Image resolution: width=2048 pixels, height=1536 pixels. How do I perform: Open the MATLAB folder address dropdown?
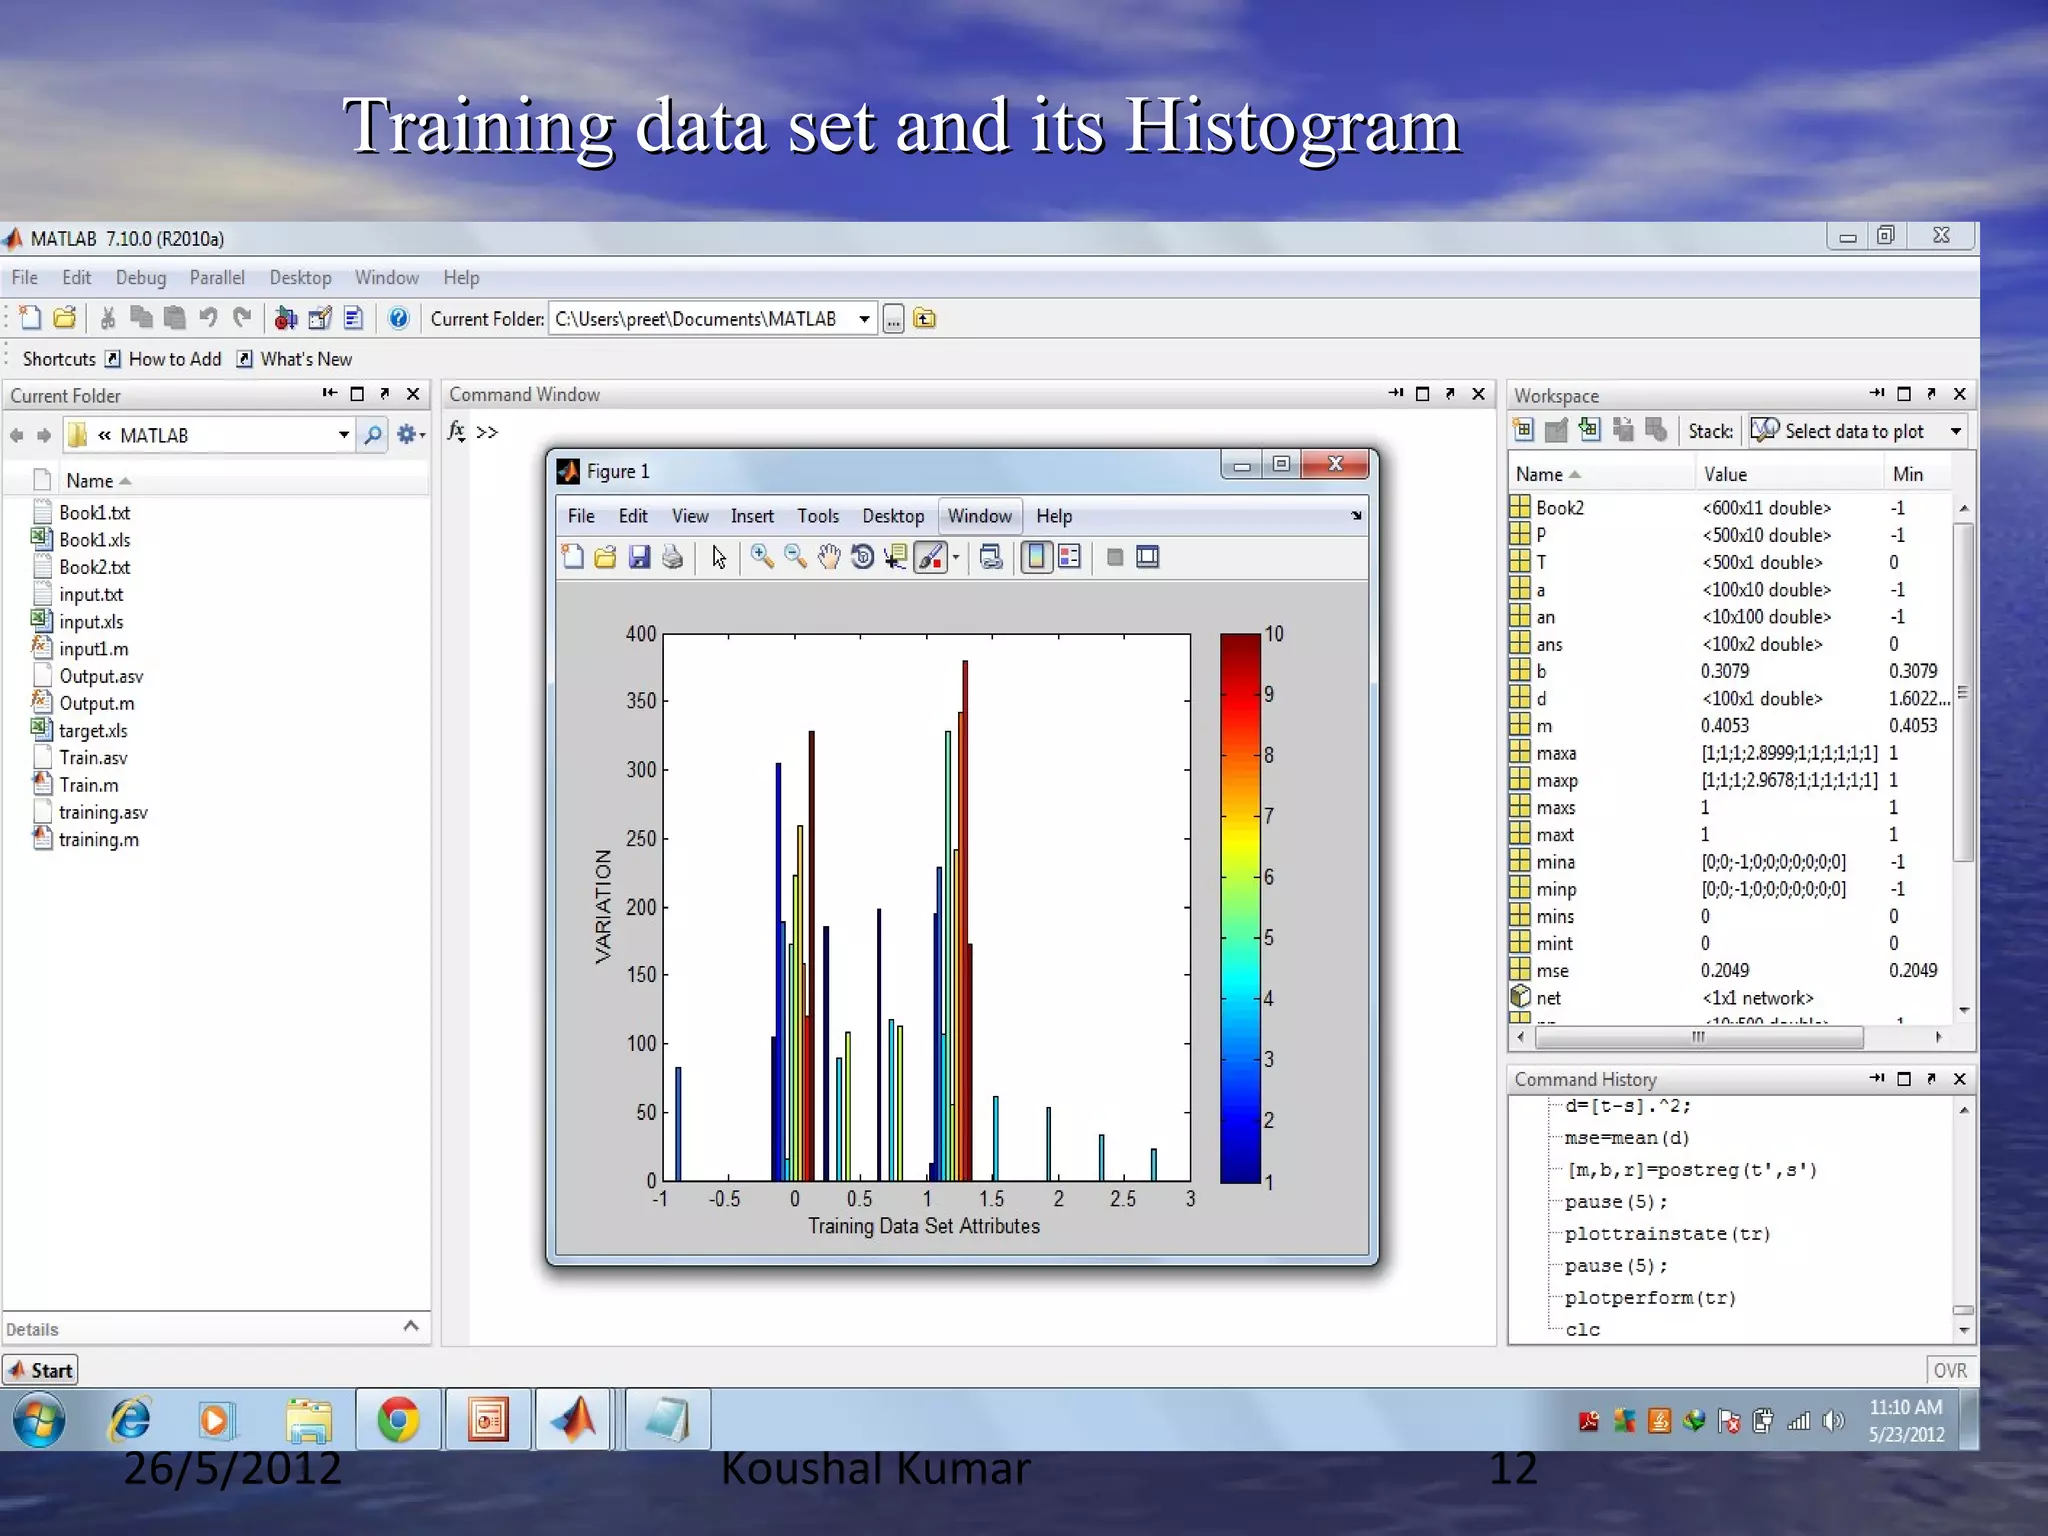tap(344, 435)
